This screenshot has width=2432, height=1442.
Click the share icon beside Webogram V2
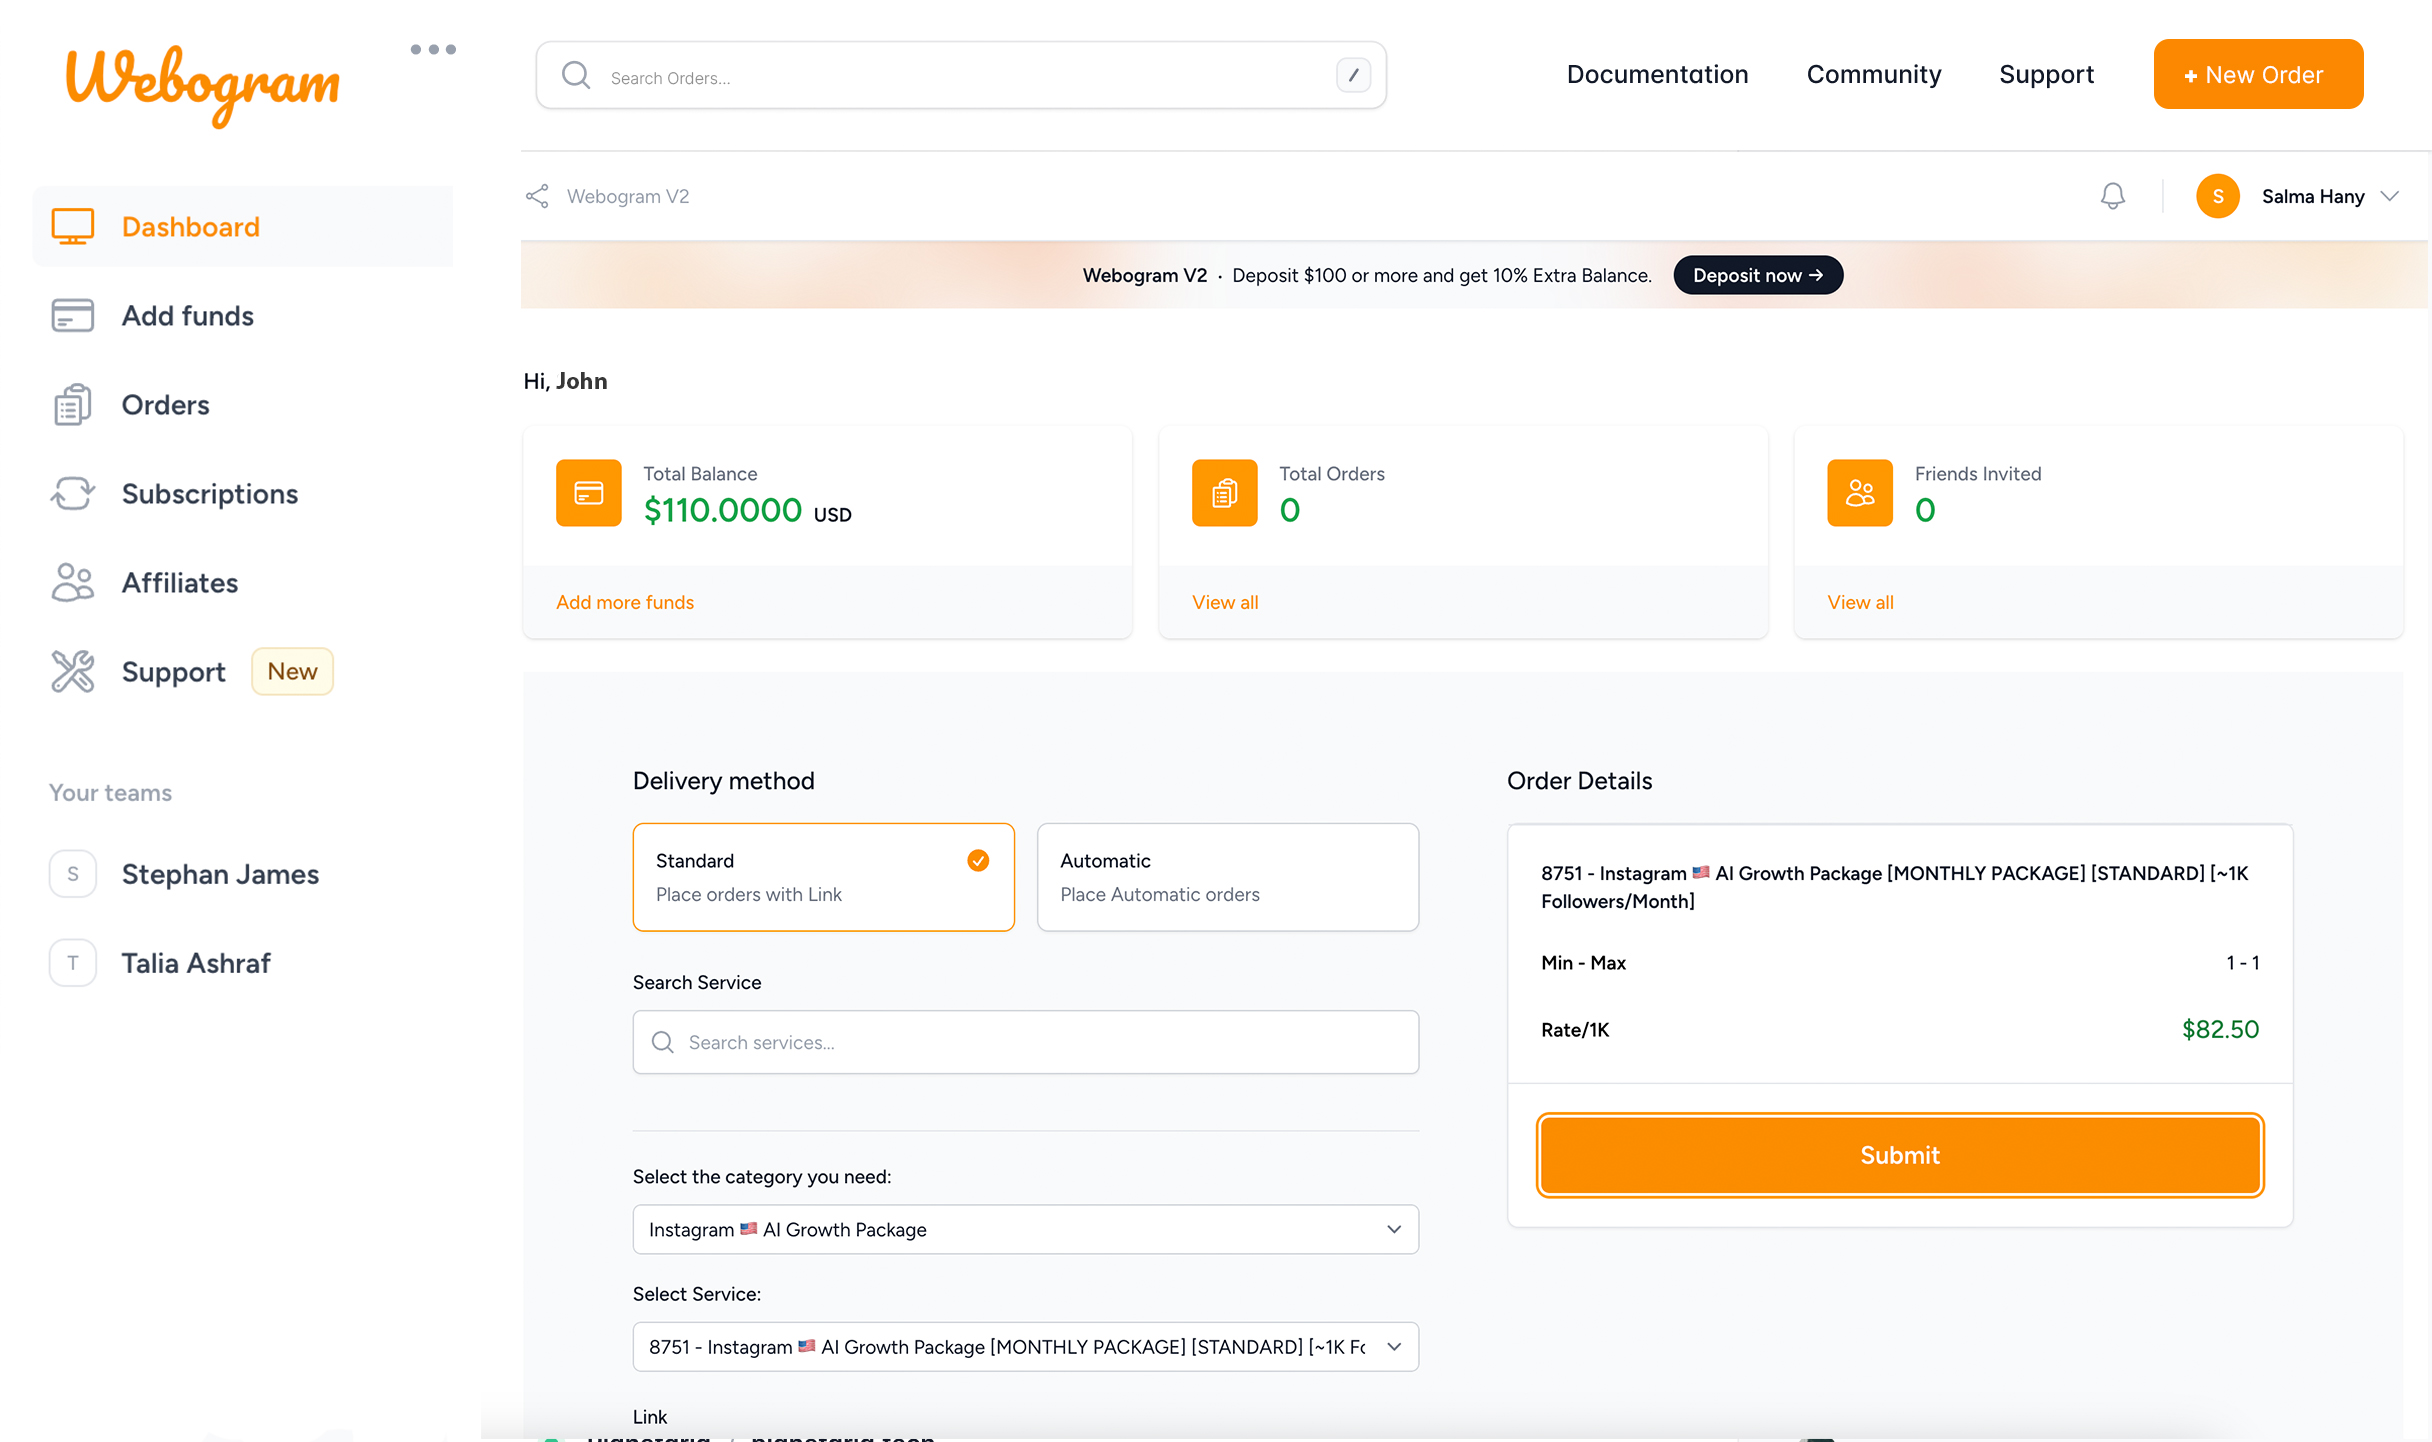pos(537,196)
